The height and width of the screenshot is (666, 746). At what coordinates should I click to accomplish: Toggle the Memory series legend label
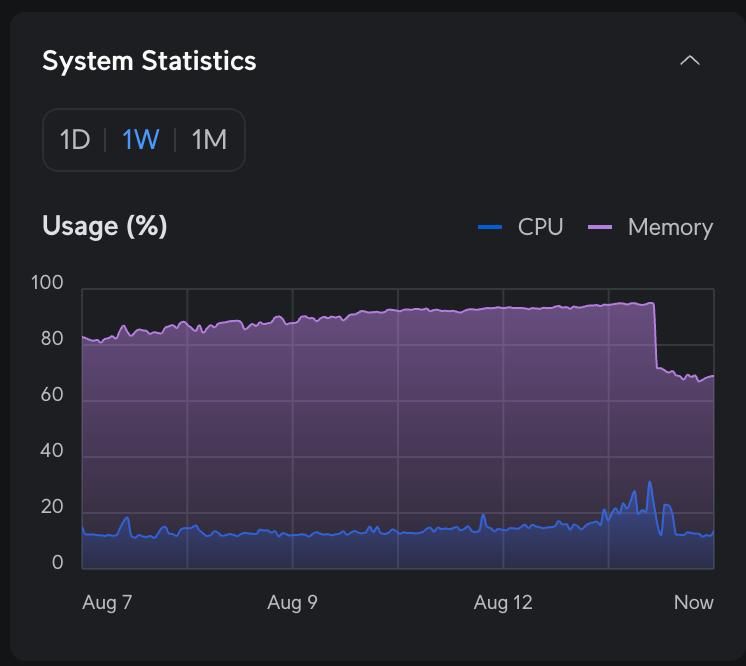(x=670, y=227)
